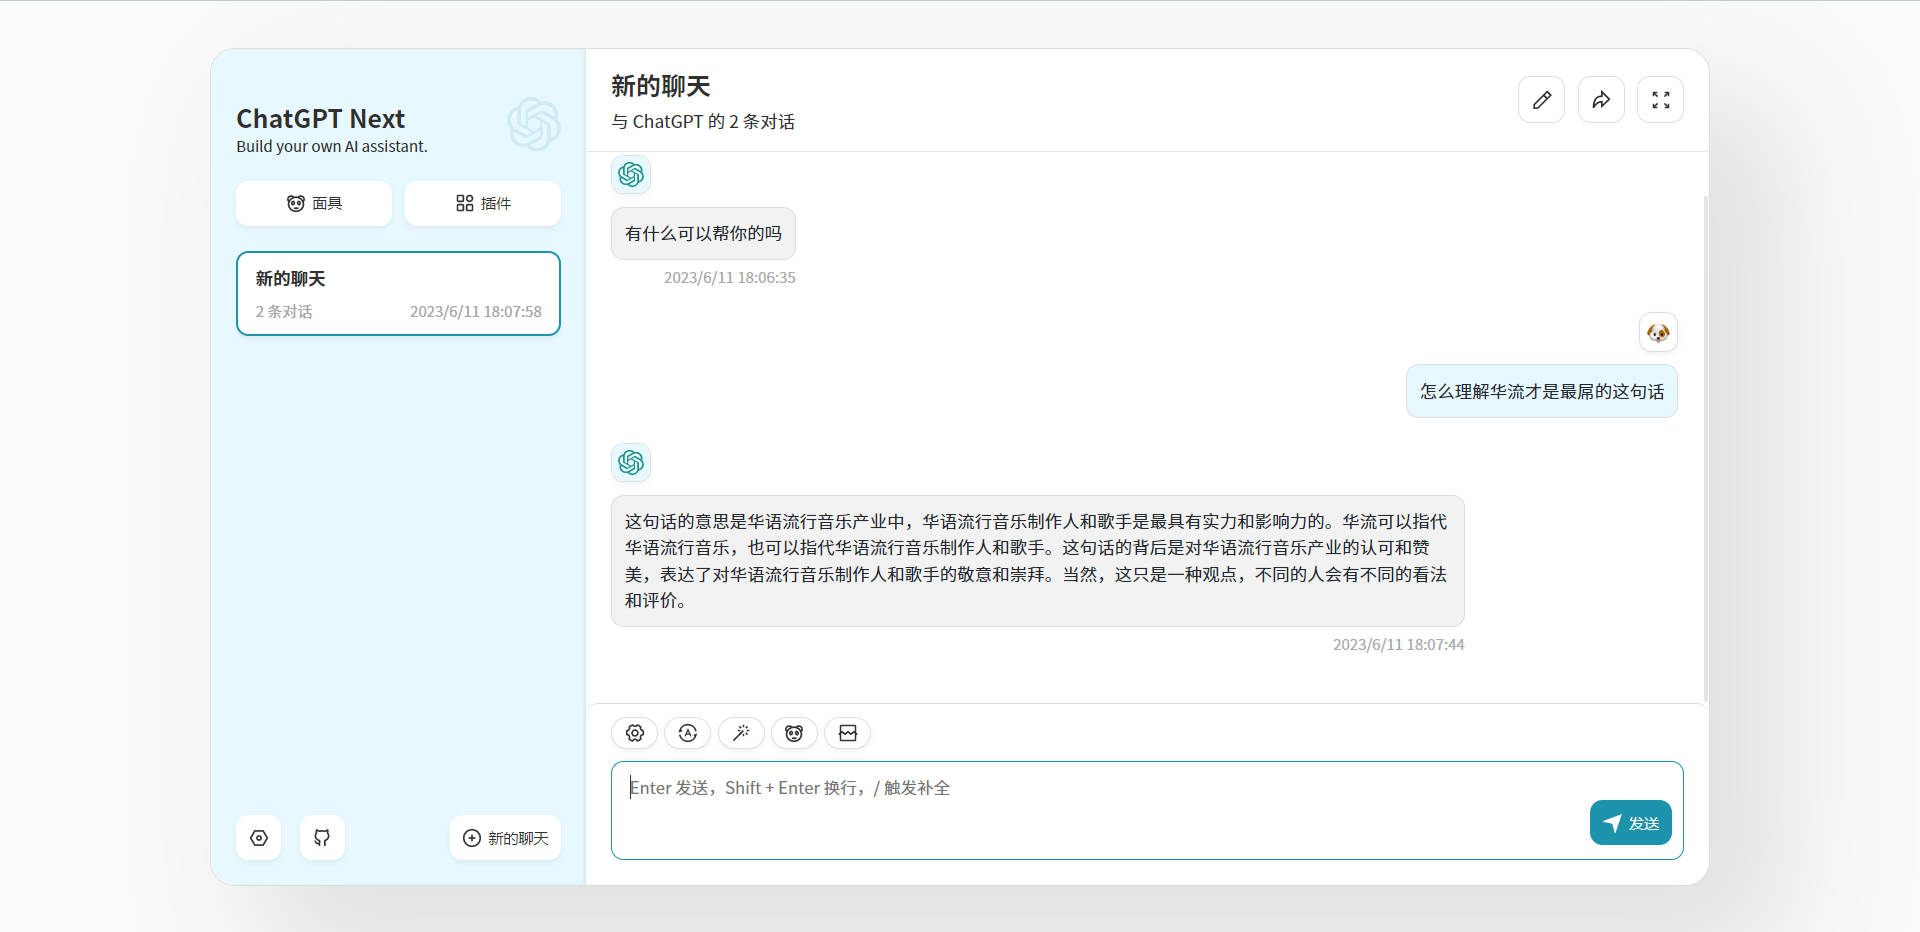Select the magic wand prompt shortcuts icon
1920x932 pixels.
[x=741, y=733]
